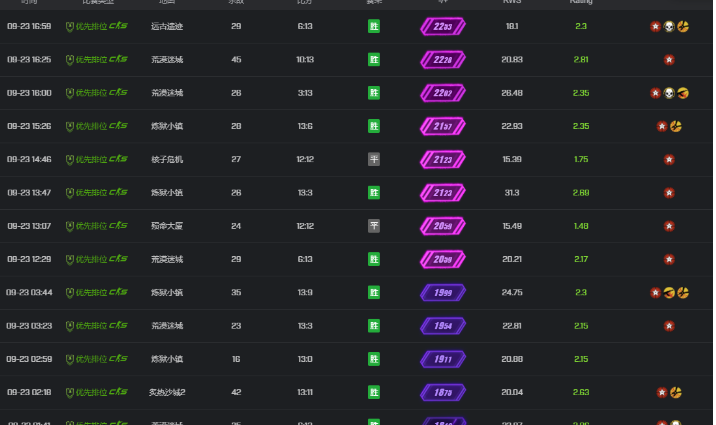This screenshot has width=716, height=425.
Task: Click the green win badge for the 15:26 match
Action: pyautogui.click(x=374, y=126)
